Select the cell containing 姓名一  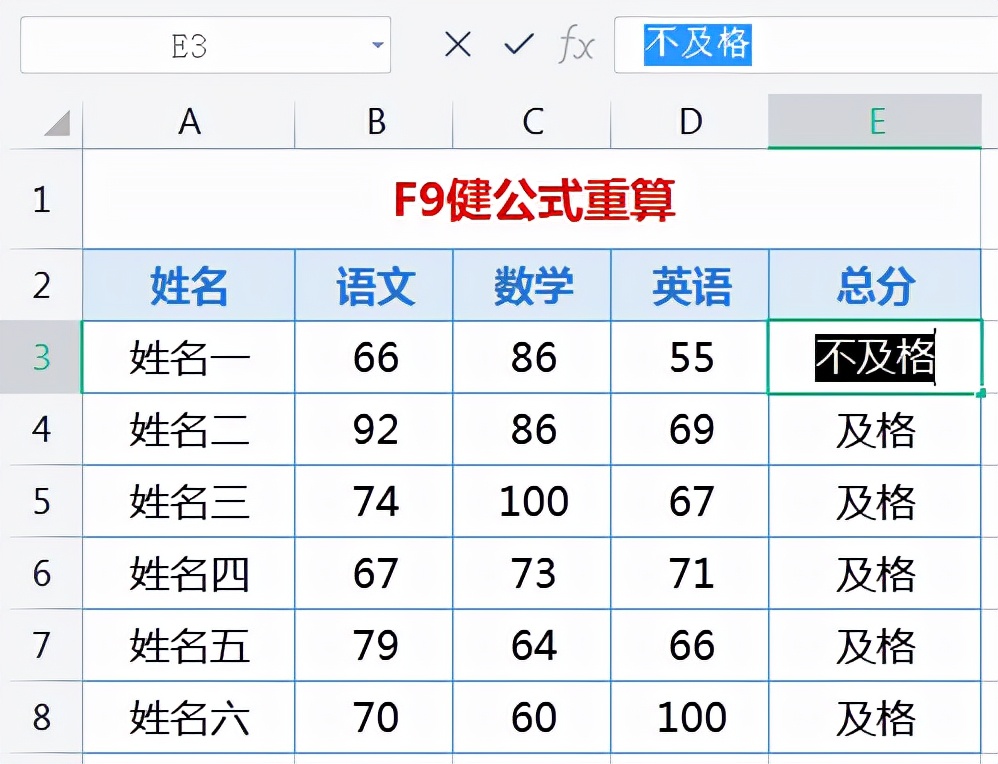coord(189,358)
